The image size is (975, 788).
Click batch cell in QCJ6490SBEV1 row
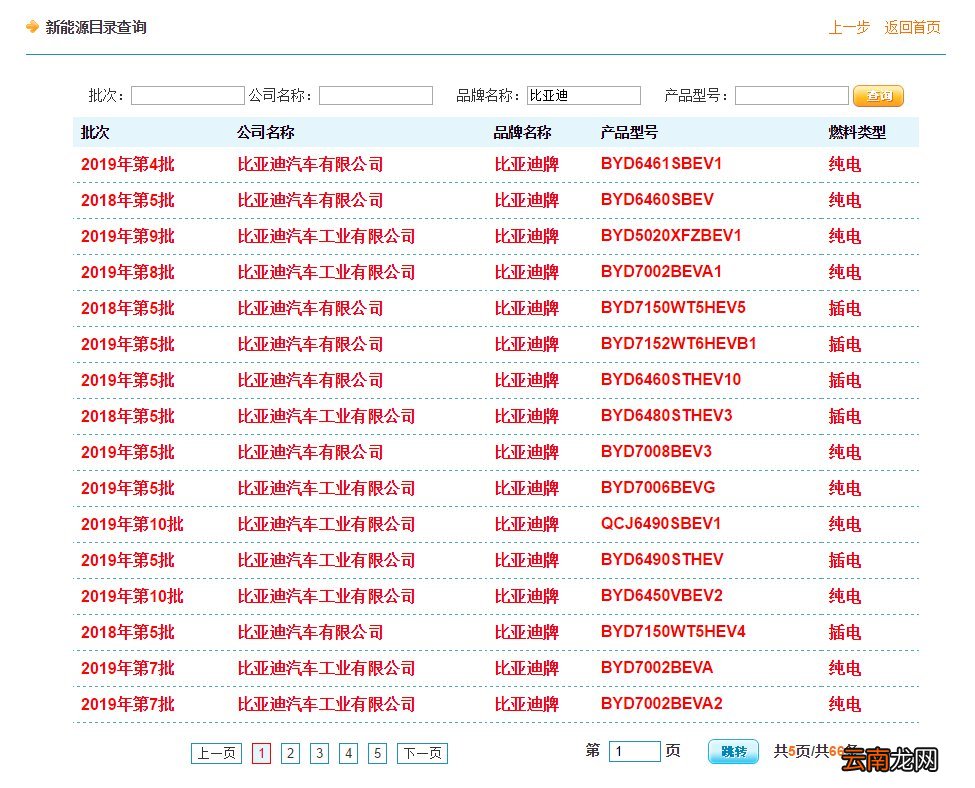(x=132, y=524)
